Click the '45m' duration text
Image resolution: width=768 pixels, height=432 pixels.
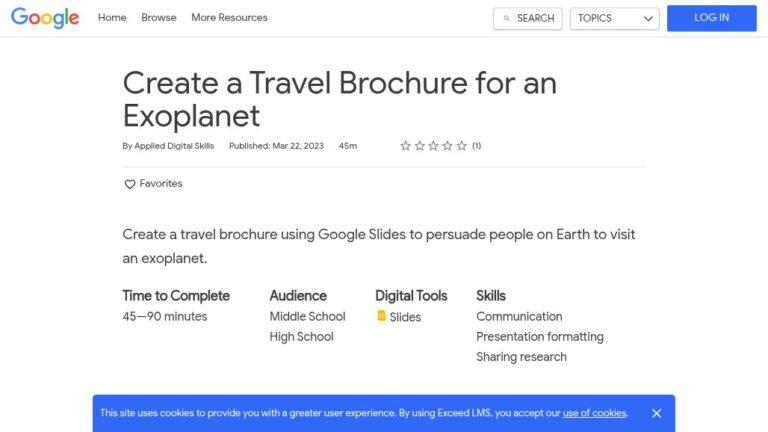click(348, 146)
